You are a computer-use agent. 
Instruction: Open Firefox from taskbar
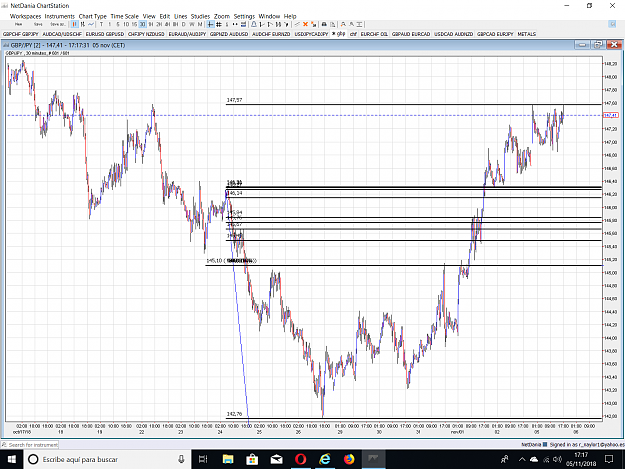pyautogui.click(x=349, y=459)
